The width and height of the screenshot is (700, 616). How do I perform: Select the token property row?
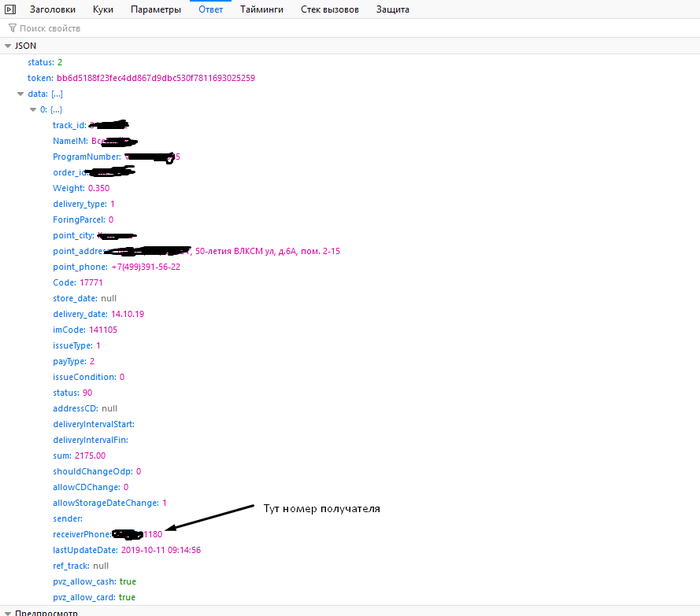click(140, 78)
